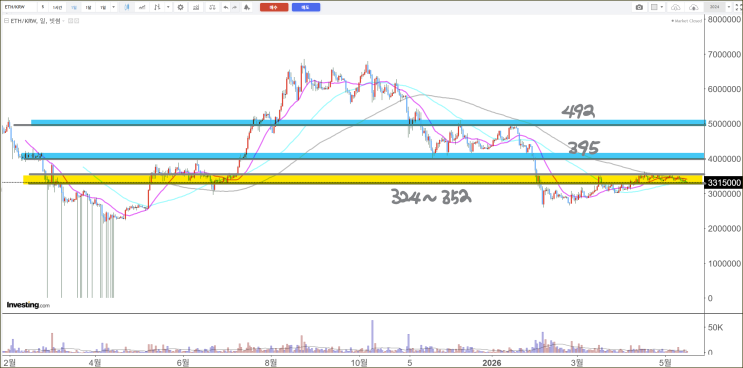Viewport: 743px width, 368px height.
Task: Click the 8월 time-axis label
Action: (x=271, y=362)
